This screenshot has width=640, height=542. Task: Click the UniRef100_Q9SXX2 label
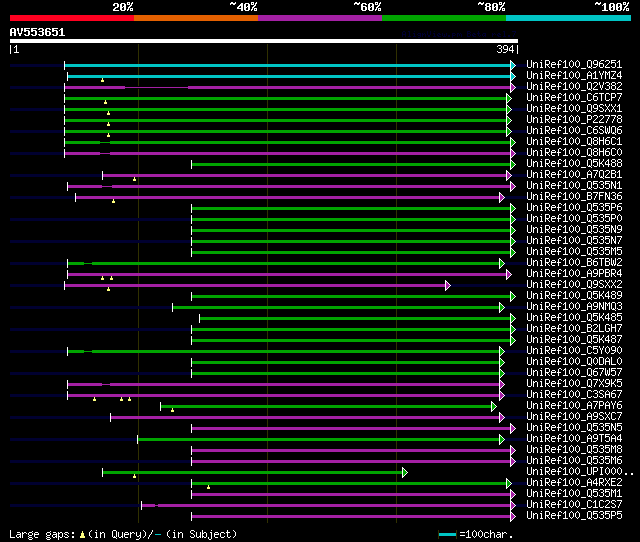tap(574, 285)
